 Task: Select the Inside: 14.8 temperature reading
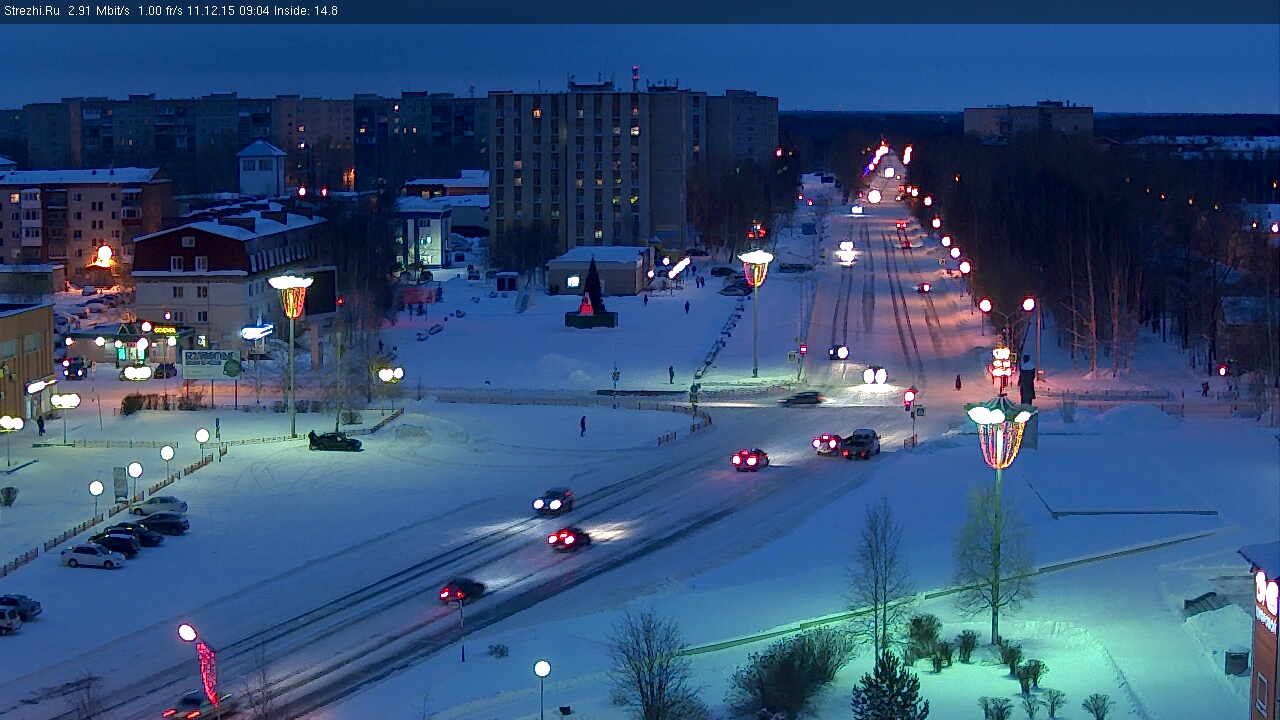point(307,11)
